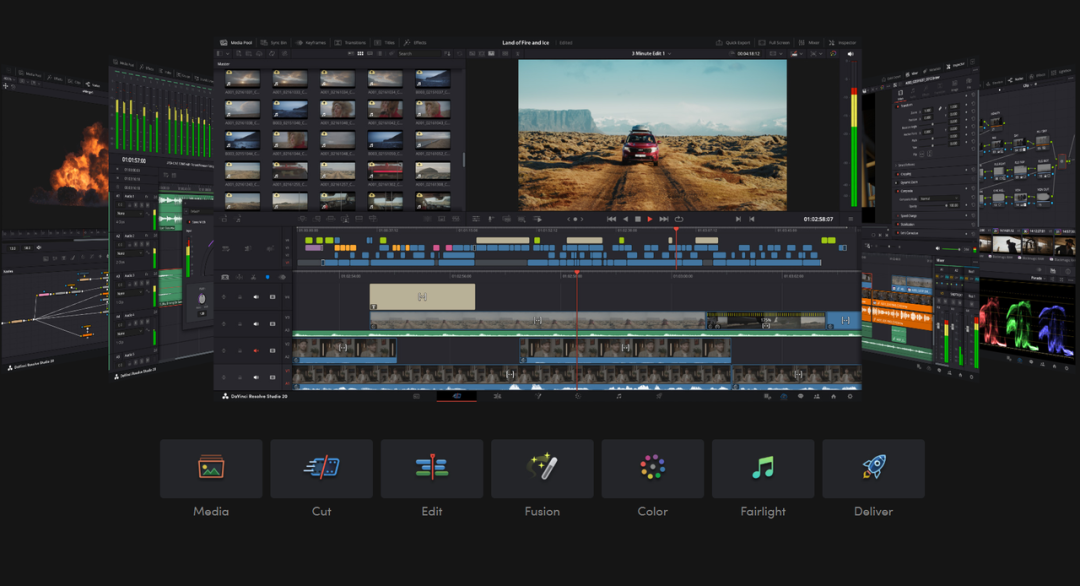
Task: Jump to the first frame of timeline
Action: pyautogui.click(x=611, y=219)
